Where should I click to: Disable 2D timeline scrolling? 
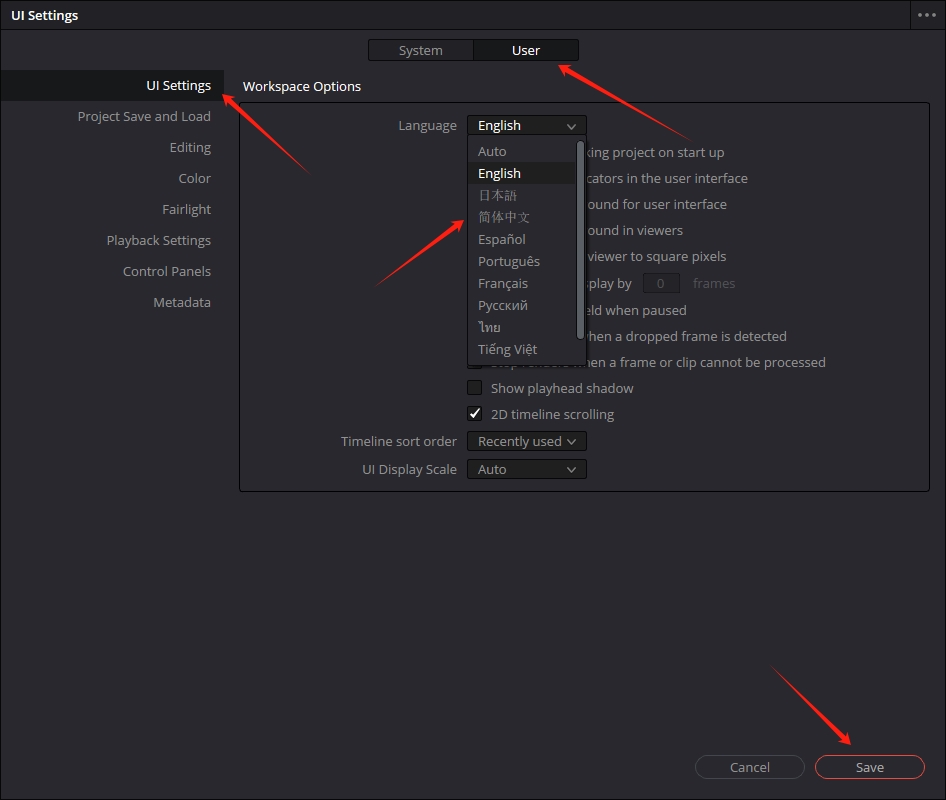[x=474, y=413]
